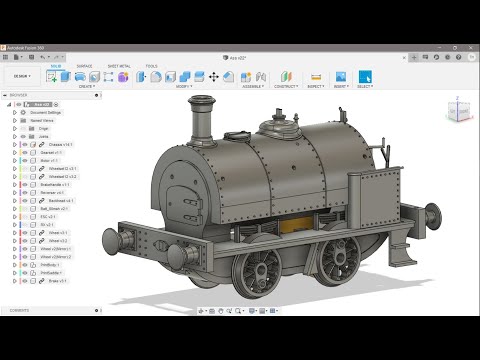Select the Shell tool icon

170,77
